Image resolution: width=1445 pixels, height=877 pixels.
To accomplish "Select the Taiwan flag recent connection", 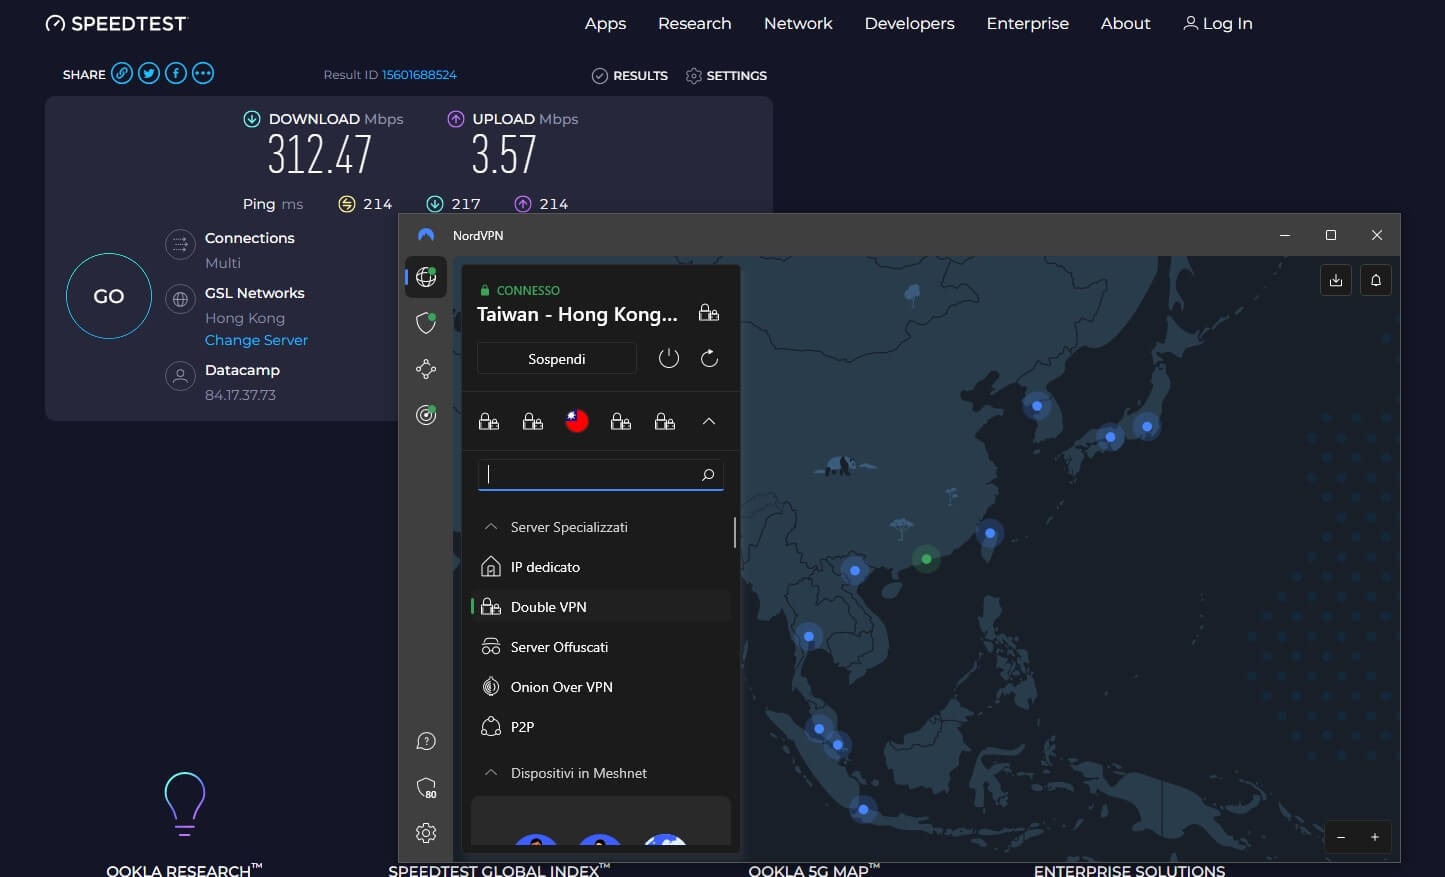I will click(x=577, y=421).
